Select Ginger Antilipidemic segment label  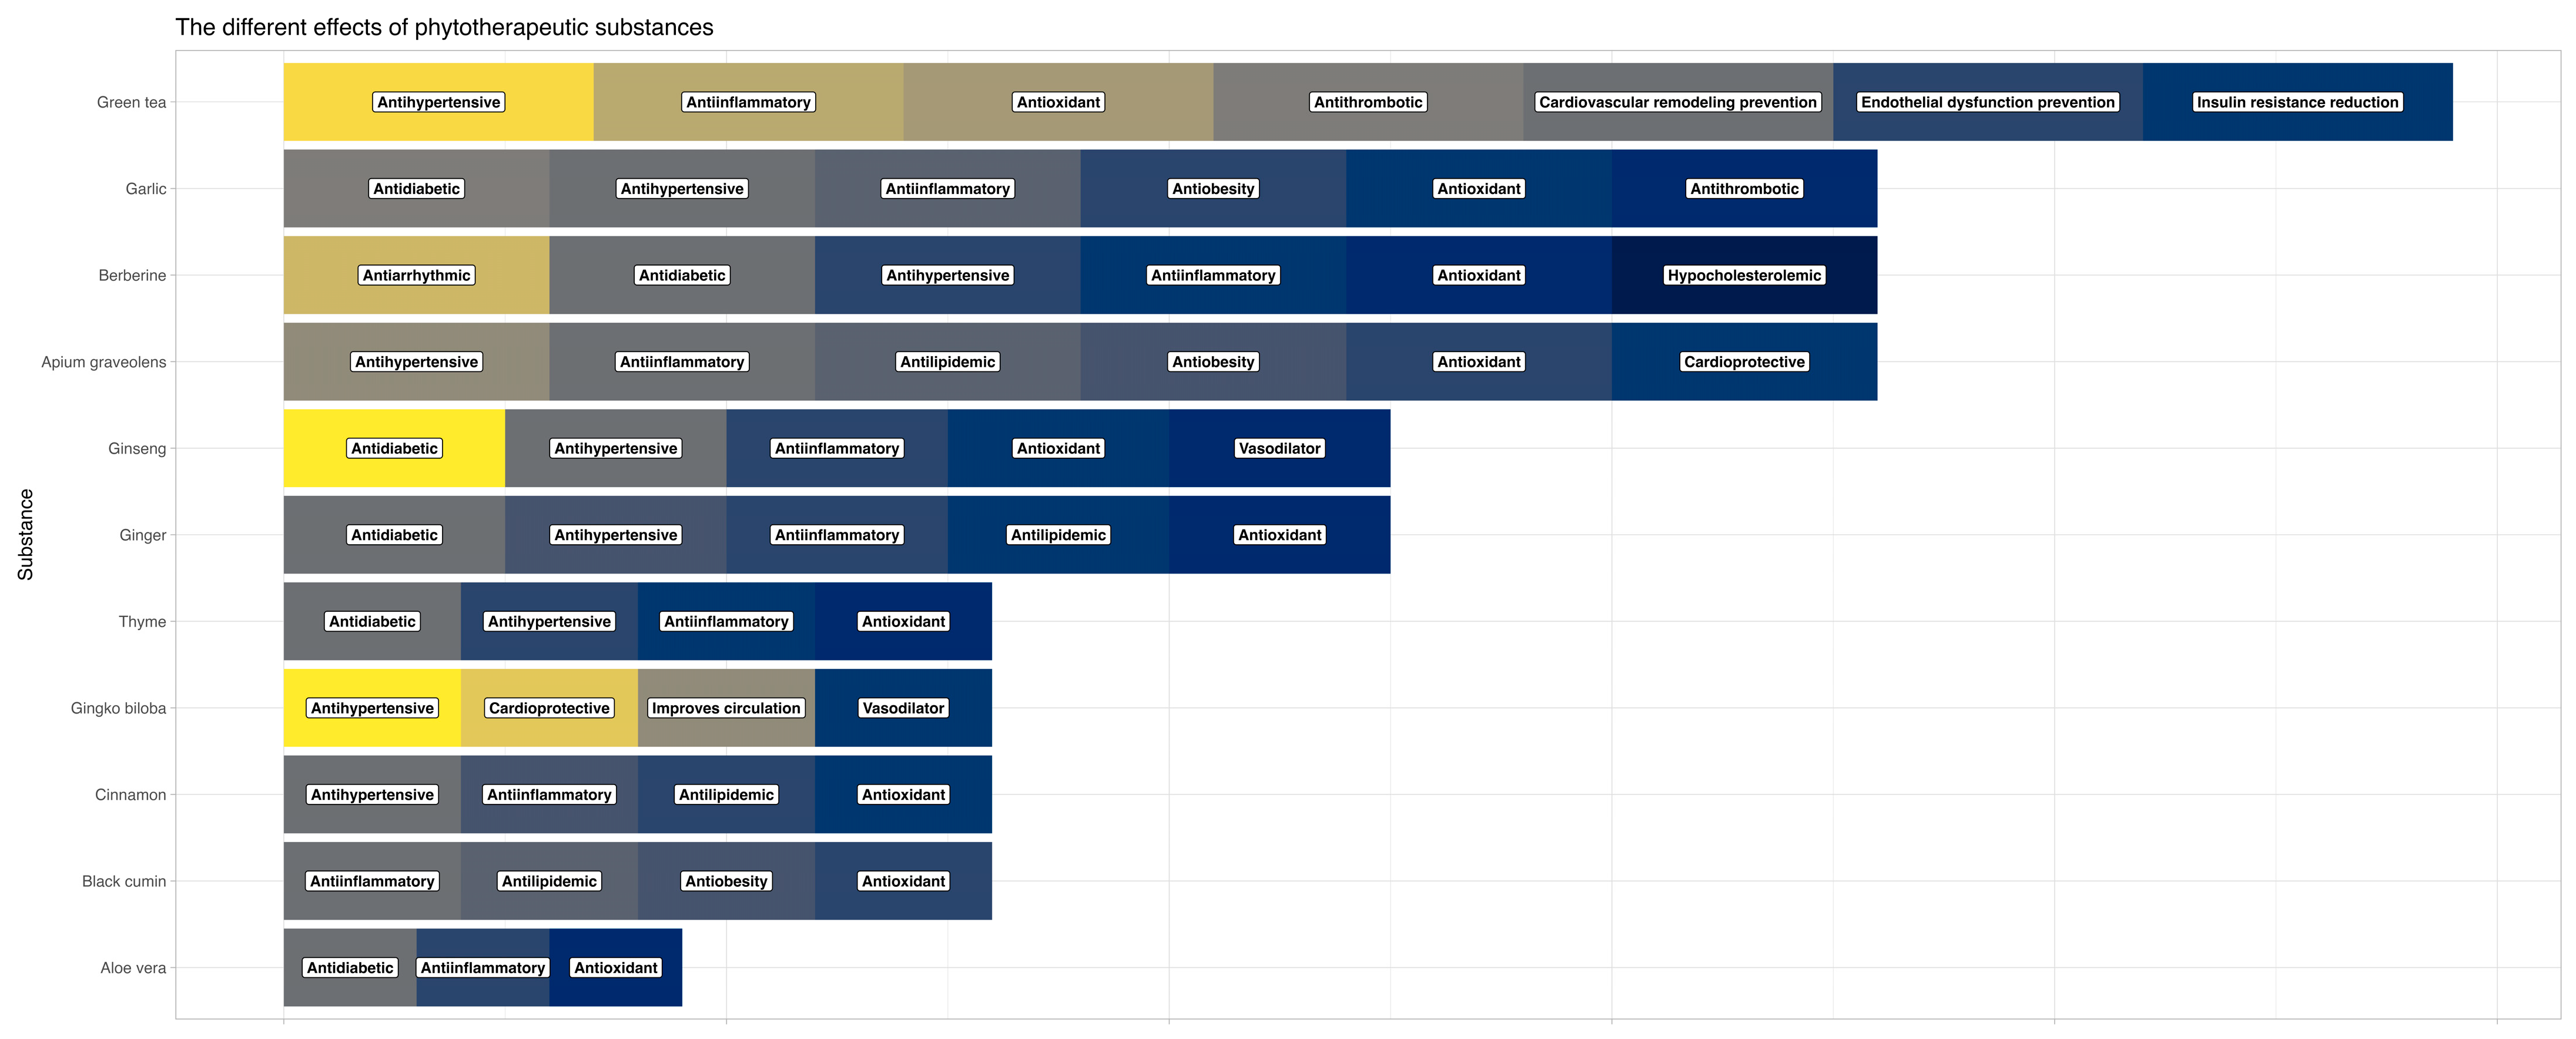pyautogui.click(x=1058, y=535)
